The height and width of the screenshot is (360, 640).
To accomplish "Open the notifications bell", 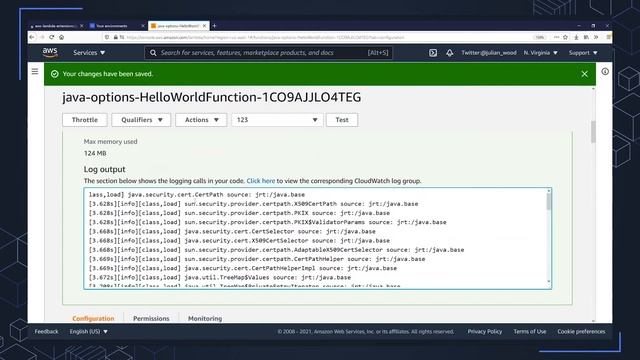I will (x=449, y=53).
